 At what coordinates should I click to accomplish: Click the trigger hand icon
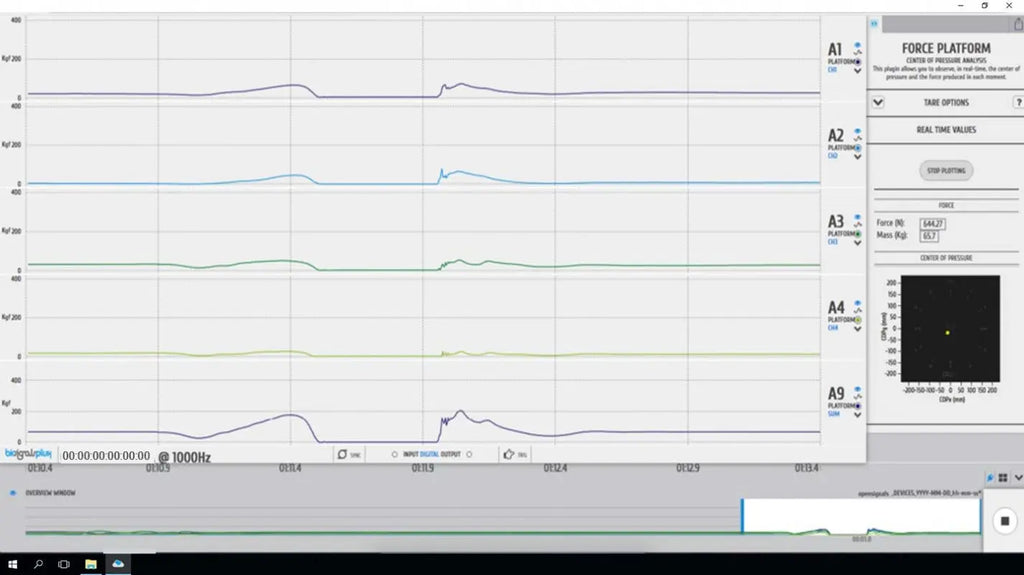click(x=509, y=454)
